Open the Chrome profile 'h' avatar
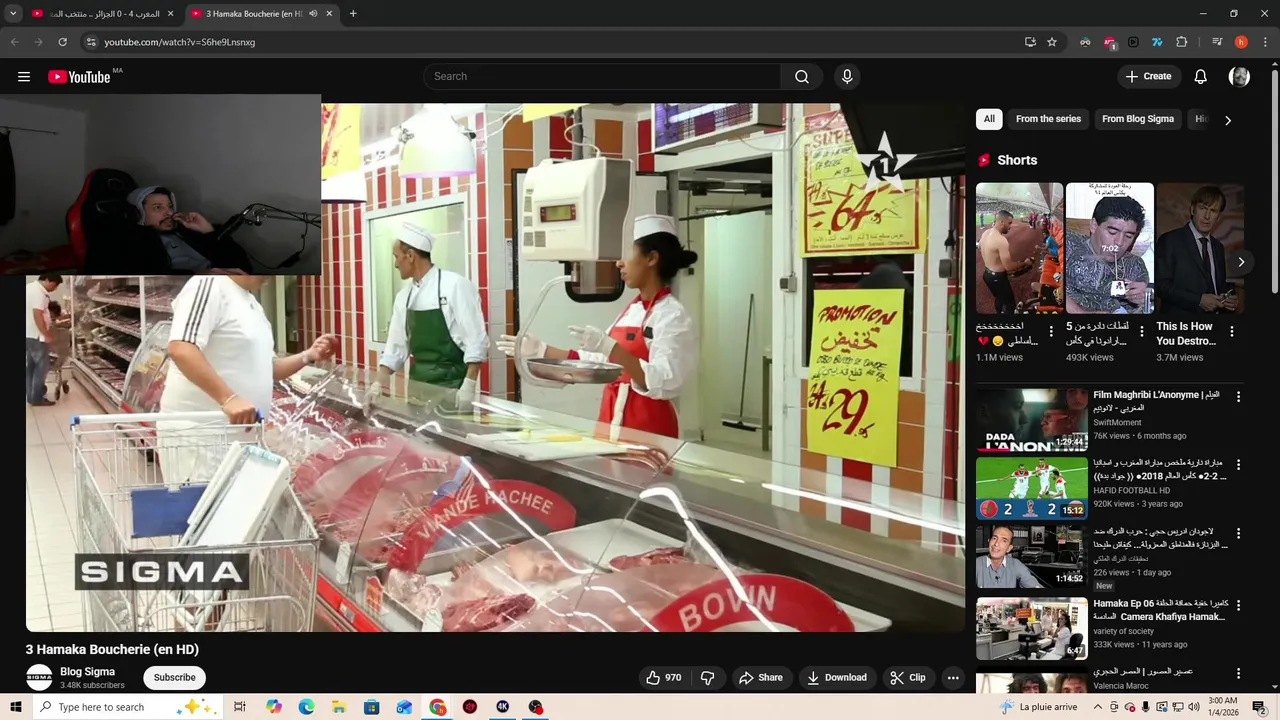 (1241, 42)
